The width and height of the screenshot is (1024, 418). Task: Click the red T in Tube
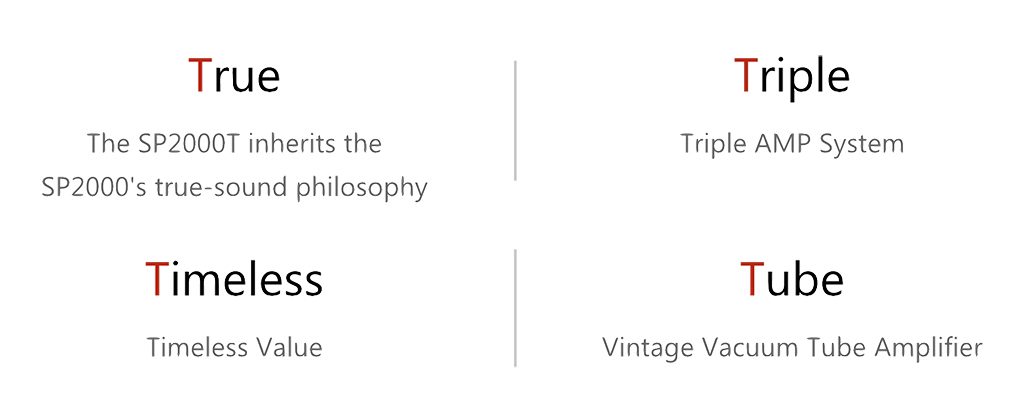[751, 279]
